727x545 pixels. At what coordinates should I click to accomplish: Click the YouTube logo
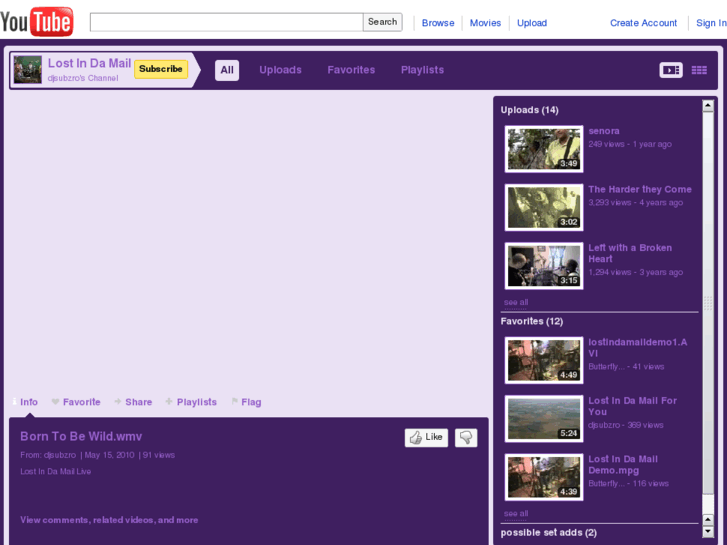tap(37, 21)
